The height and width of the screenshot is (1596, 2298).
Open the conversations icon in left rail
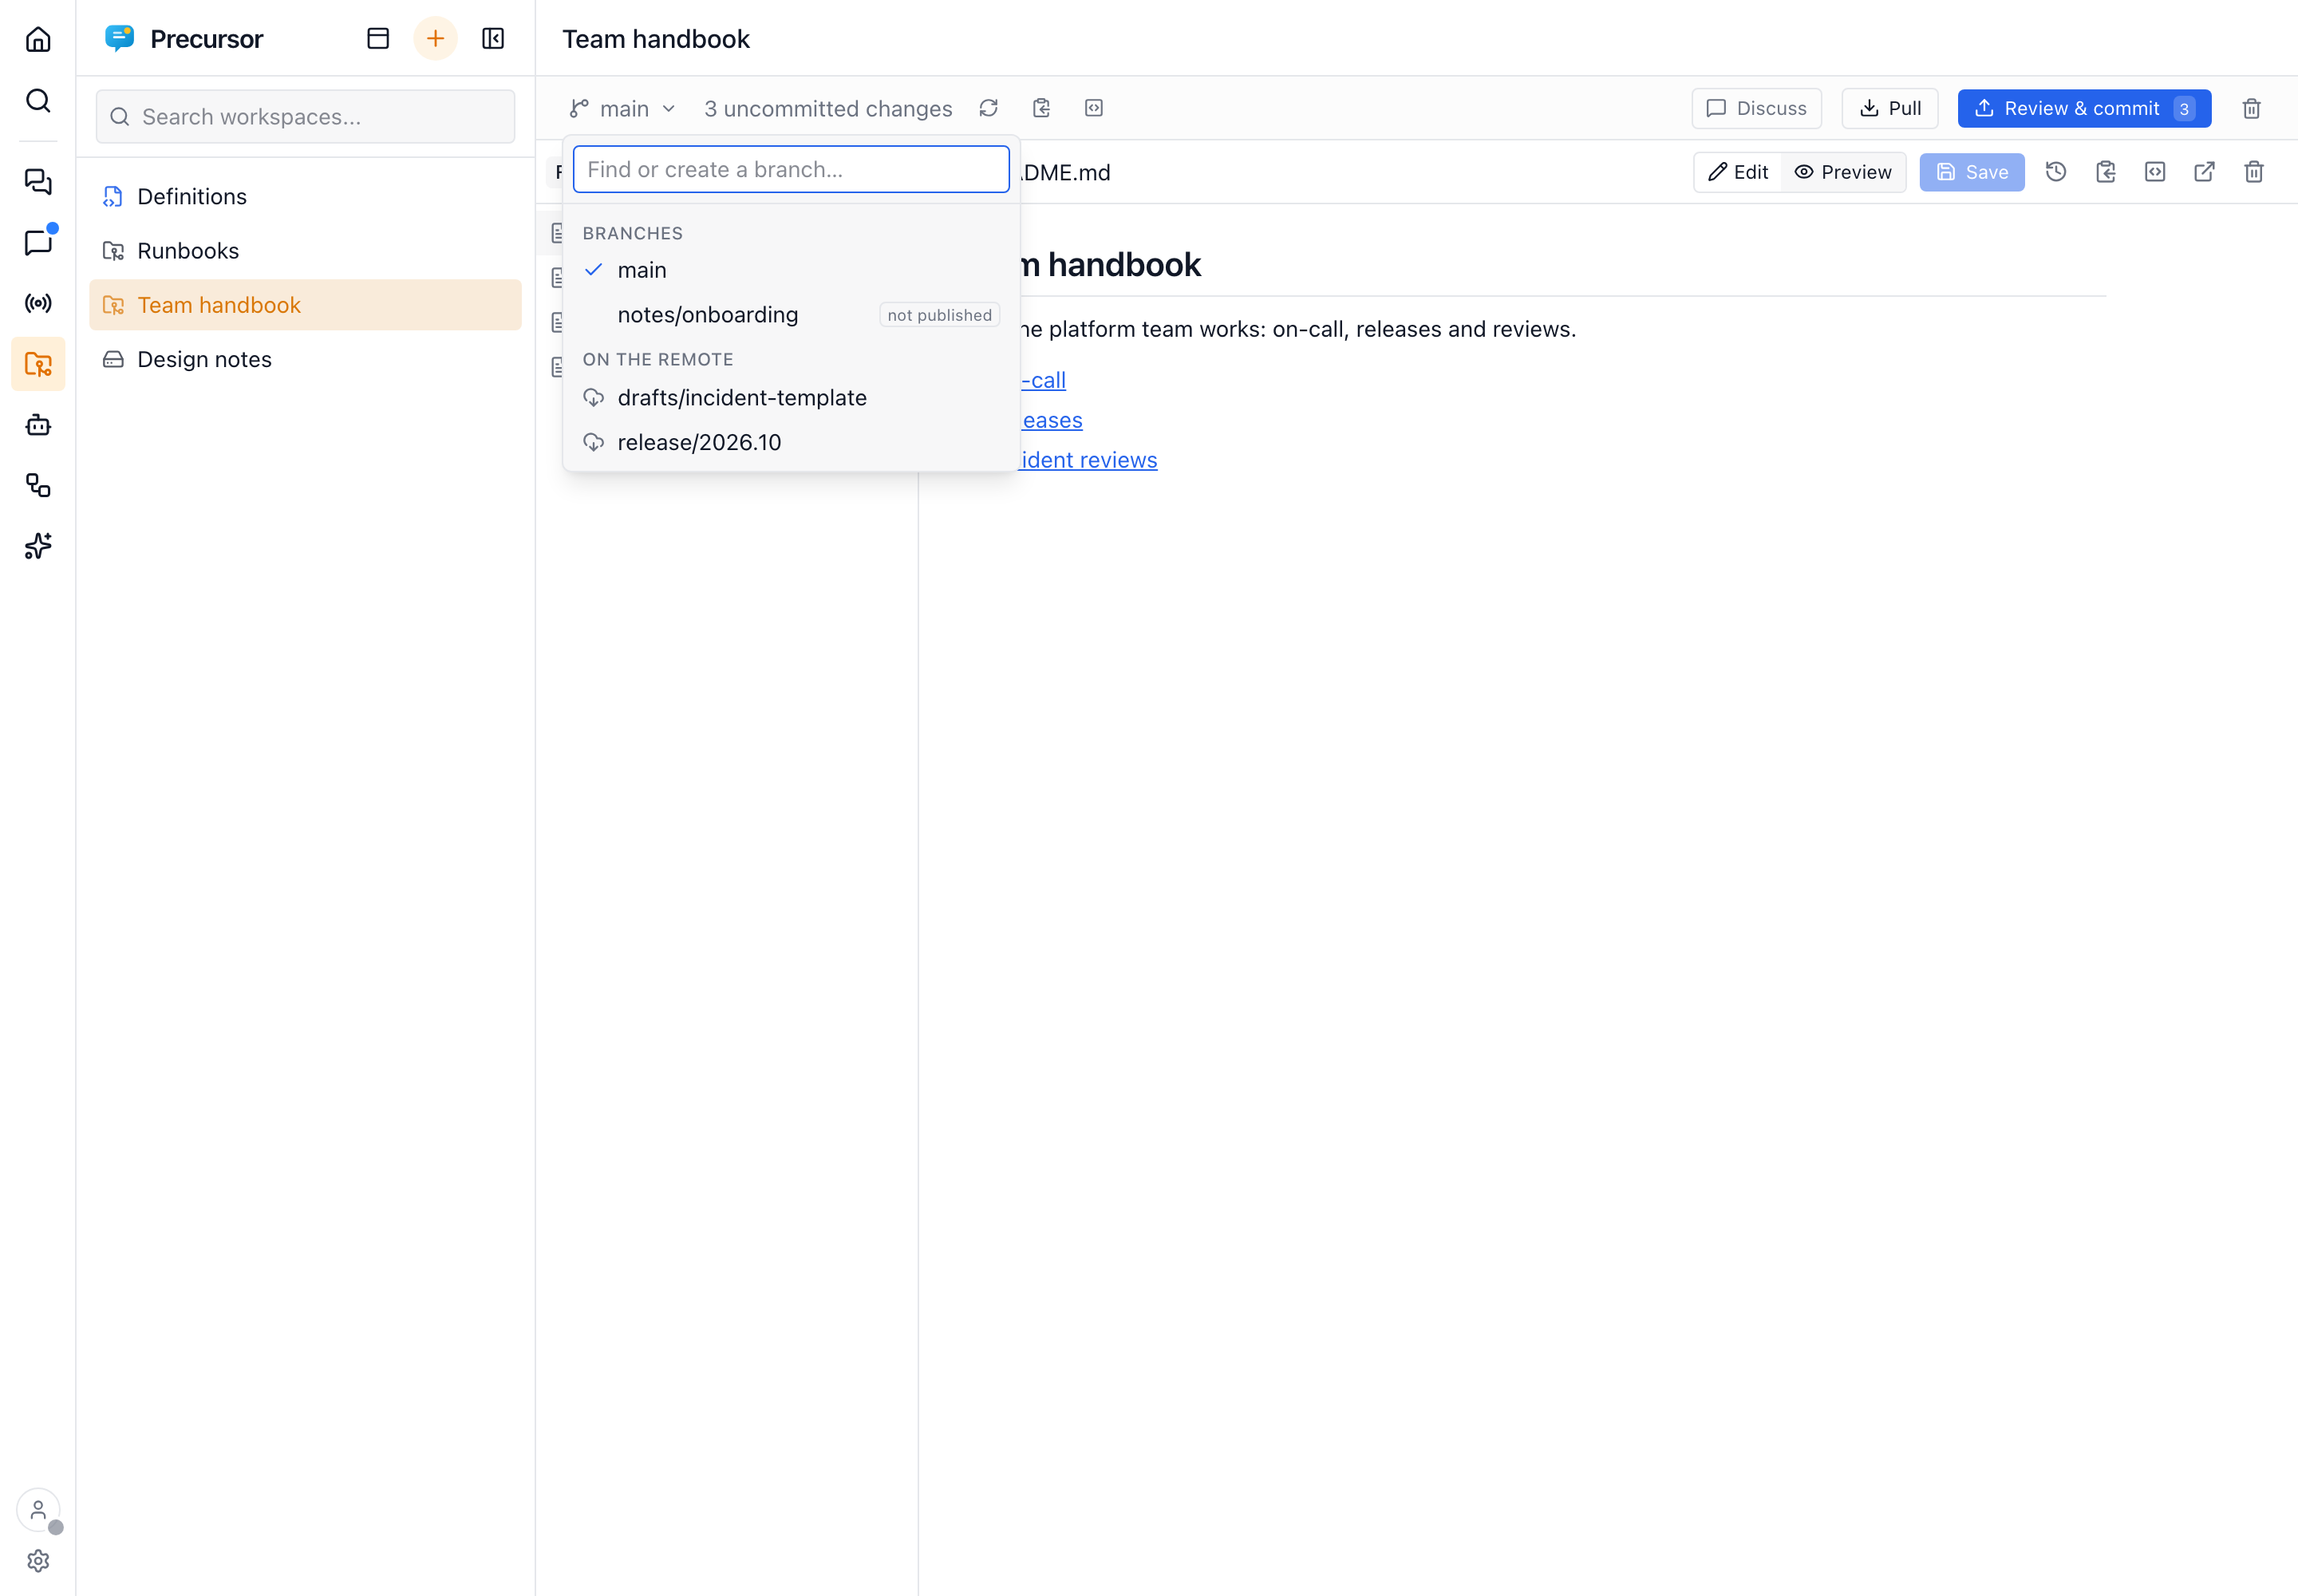[x=38, y=181]
